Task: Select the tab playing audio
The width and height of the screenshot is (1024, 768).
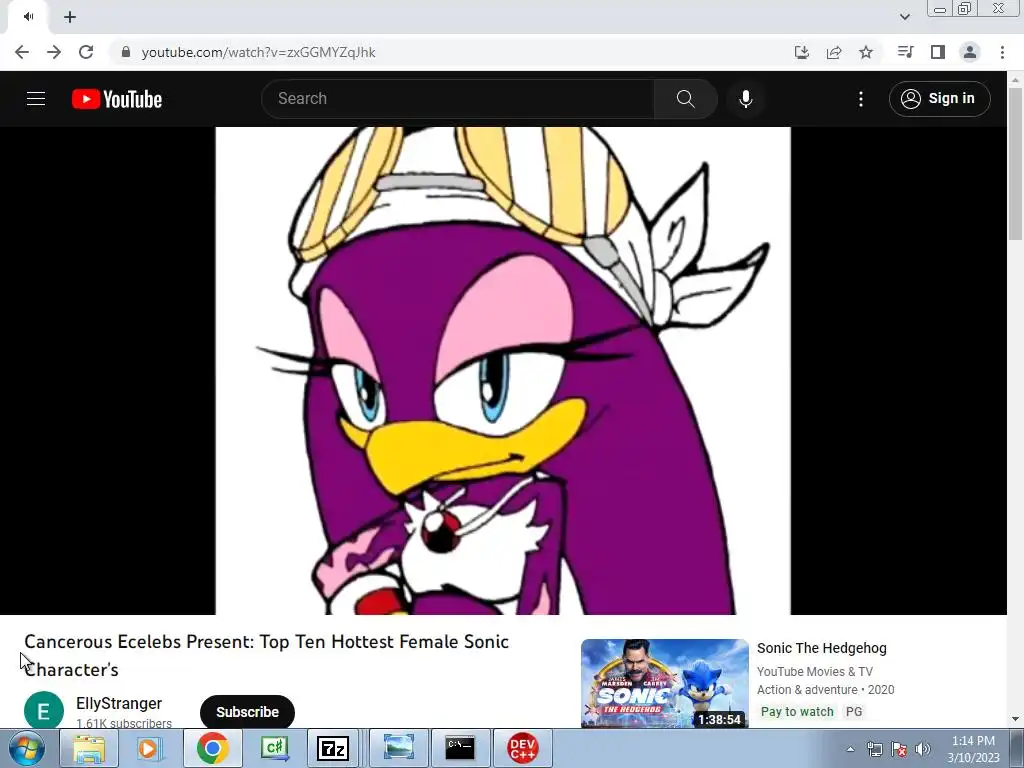Action: [x=28, y=17]
